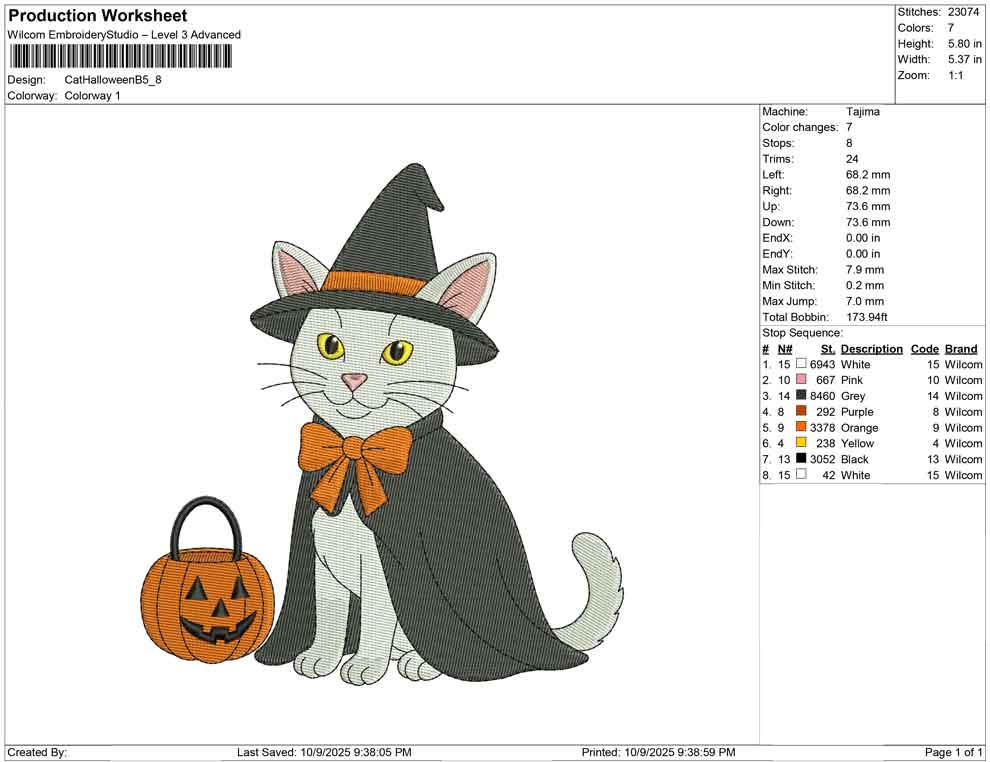Select the pink thread swatch
Image resolution: width=990 pixels, height=762 pixels.
801,379
